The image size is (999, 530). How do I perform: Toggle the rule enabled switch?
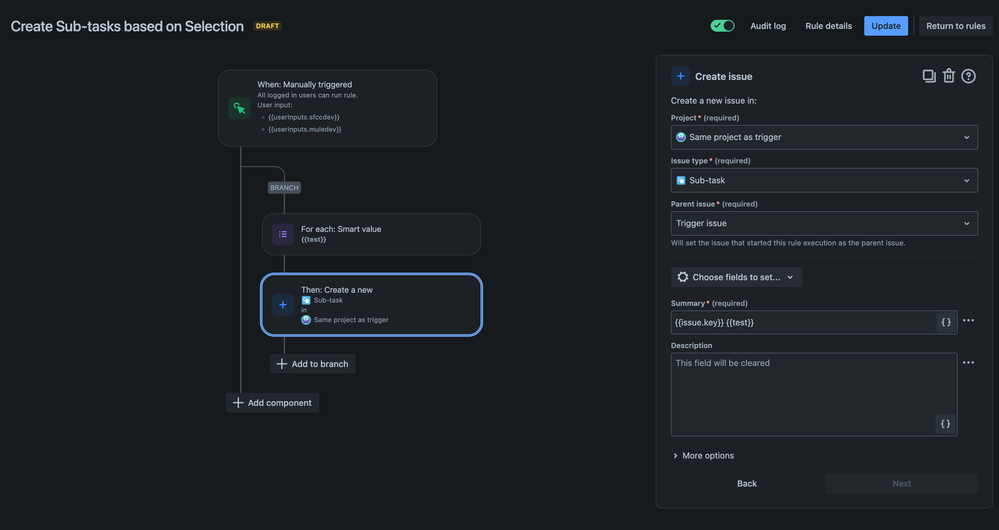click(722, 26)
